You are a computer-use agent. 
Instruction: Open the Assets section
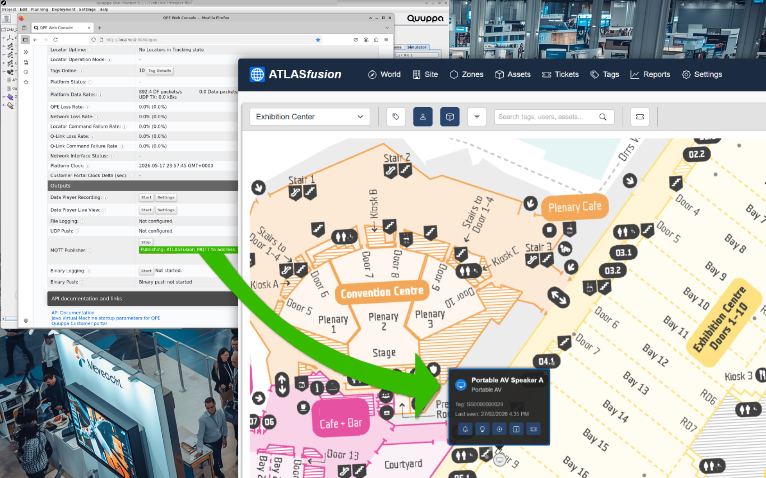(512, 74)
